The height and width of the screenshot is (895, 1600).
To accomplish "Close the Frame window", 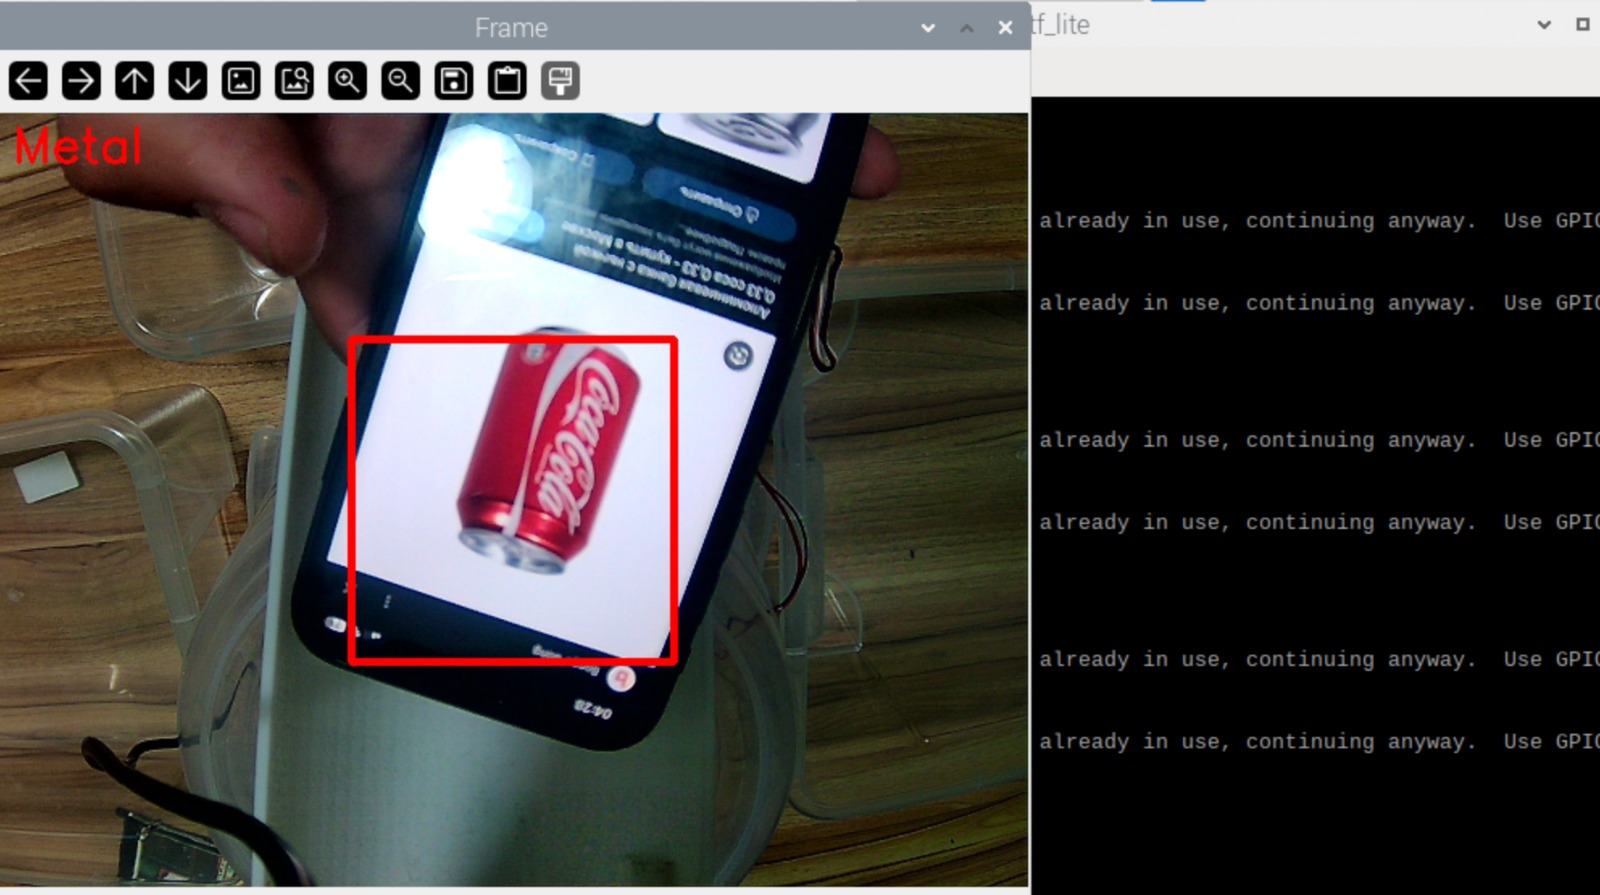I will pyautogui.click(x=1005, y=28).
